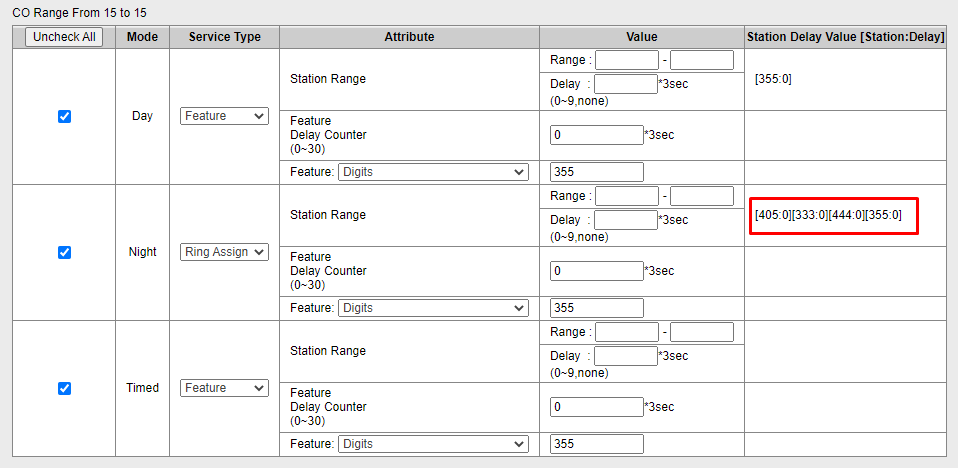Image resolution: width=958 pixels, height=468 pixels.
Task: Toggle the Day mode checkbox
Action: click(x=65, y=116)
